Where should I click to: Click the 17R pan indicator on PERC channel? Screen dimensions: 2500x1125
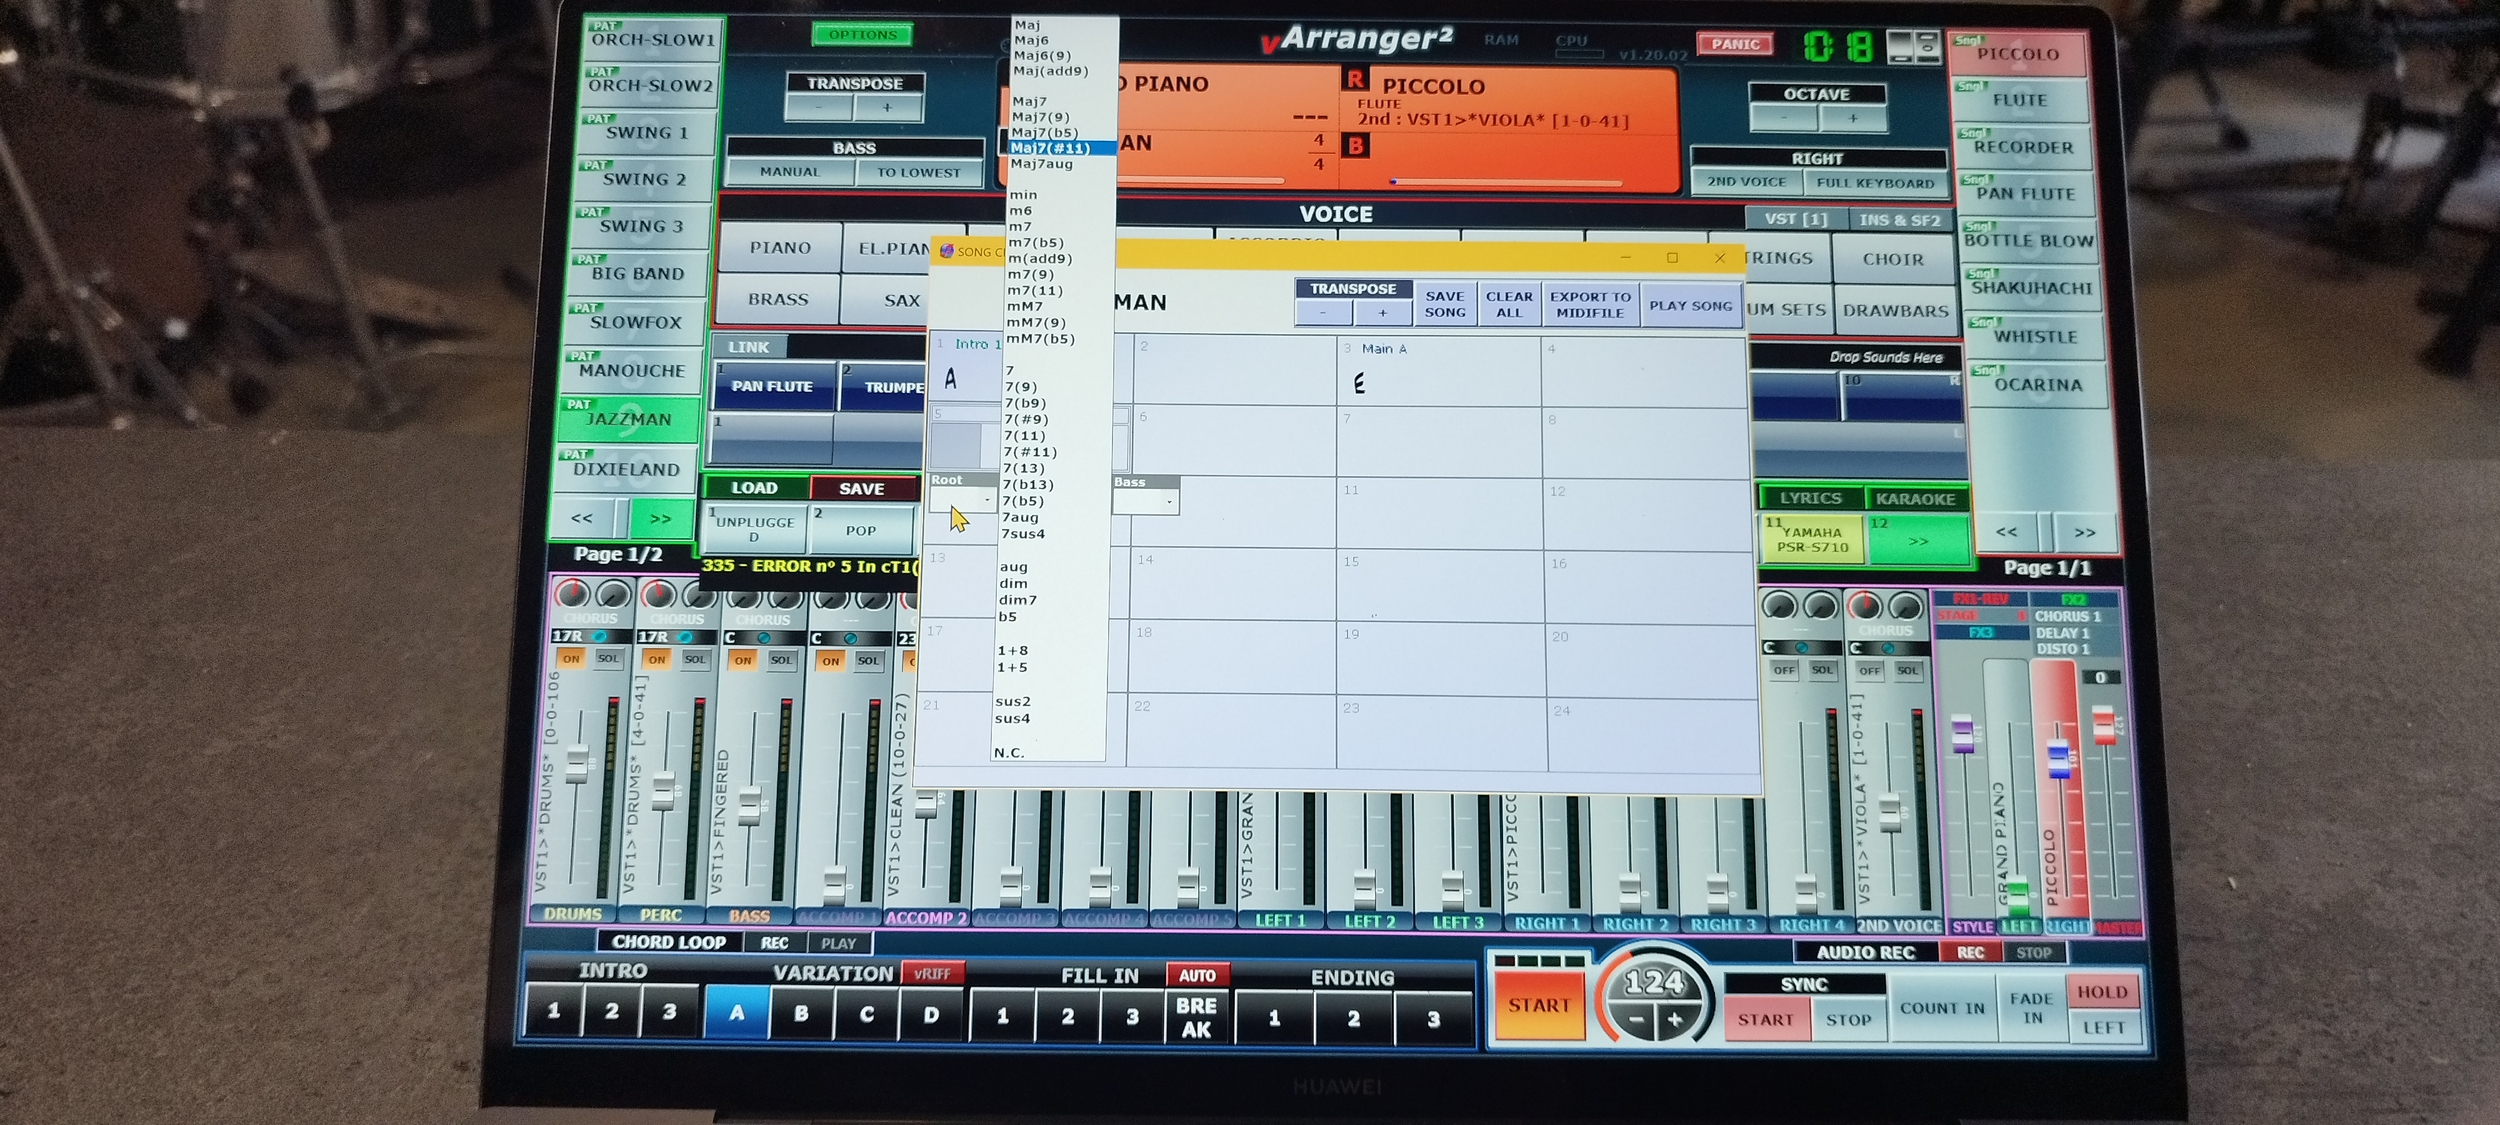677,637
